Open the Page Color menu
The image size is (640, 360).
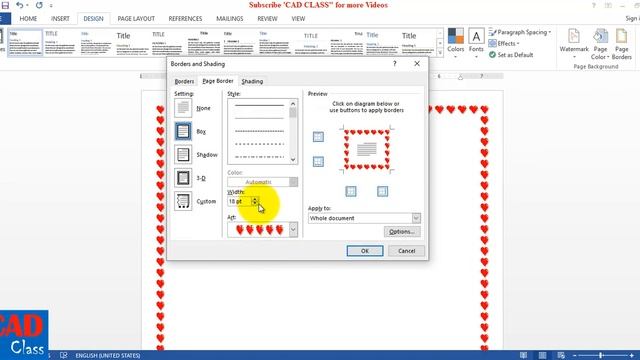(600, 44)
